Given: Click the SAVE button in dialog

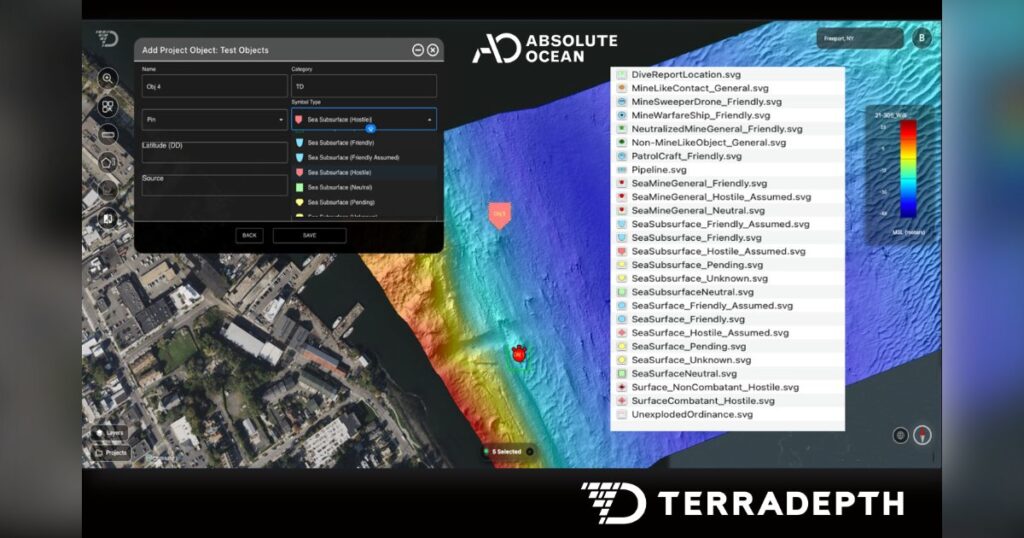Looking at the screenshot, I should point(310,236).
